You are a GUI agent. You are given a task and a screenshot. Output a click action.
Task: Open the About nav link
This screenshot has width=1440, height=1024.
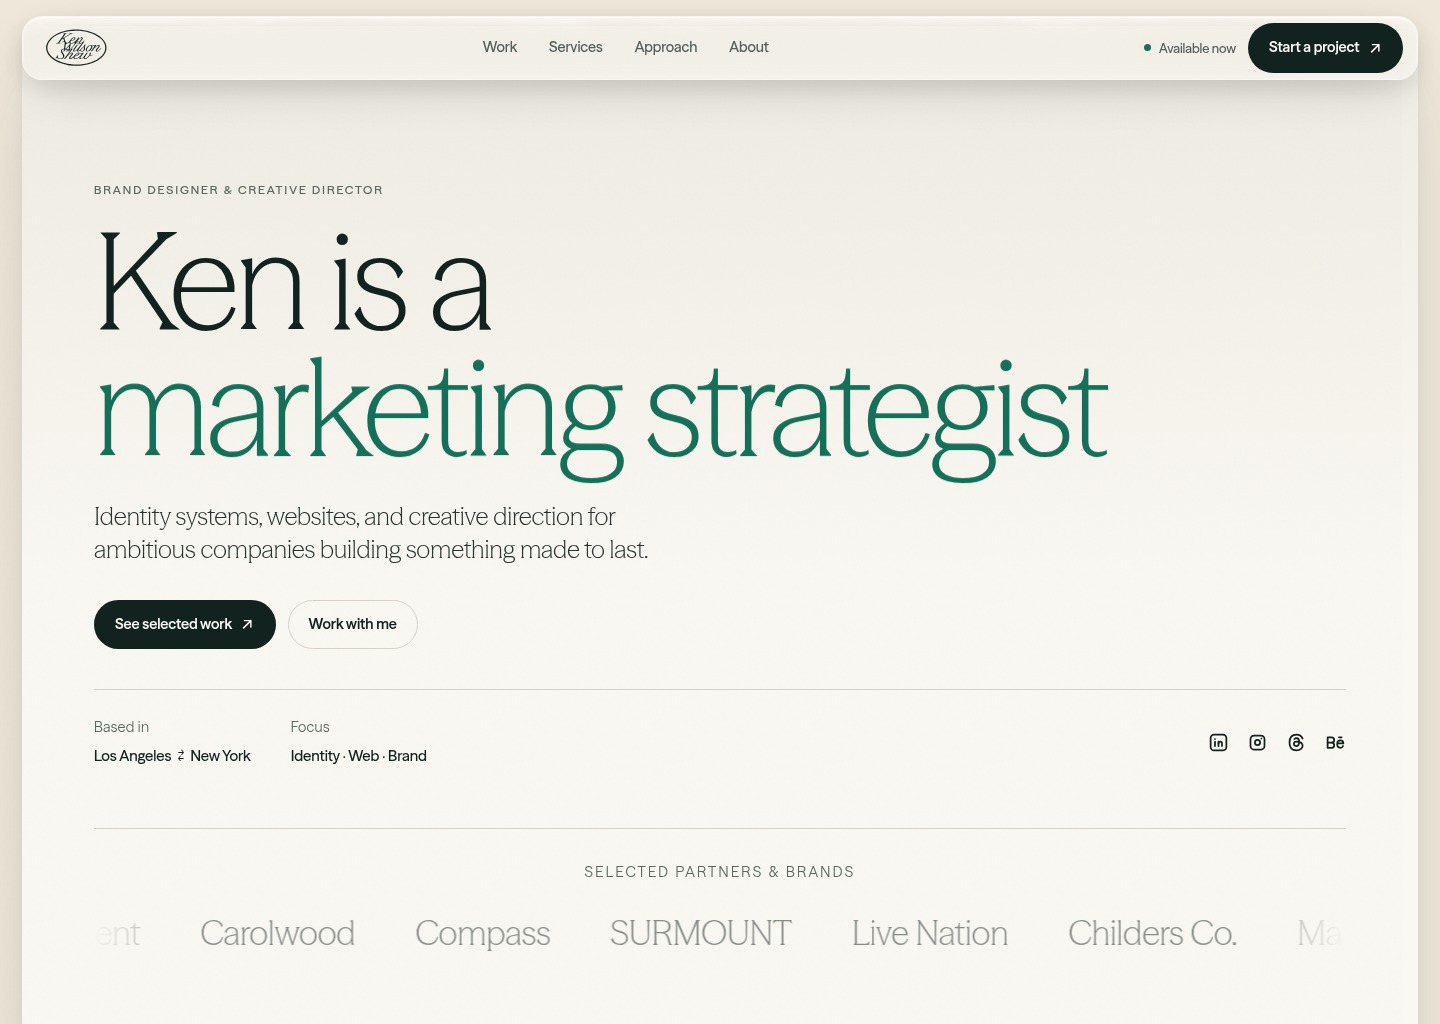pyautogui.click(x=749, y=47)
